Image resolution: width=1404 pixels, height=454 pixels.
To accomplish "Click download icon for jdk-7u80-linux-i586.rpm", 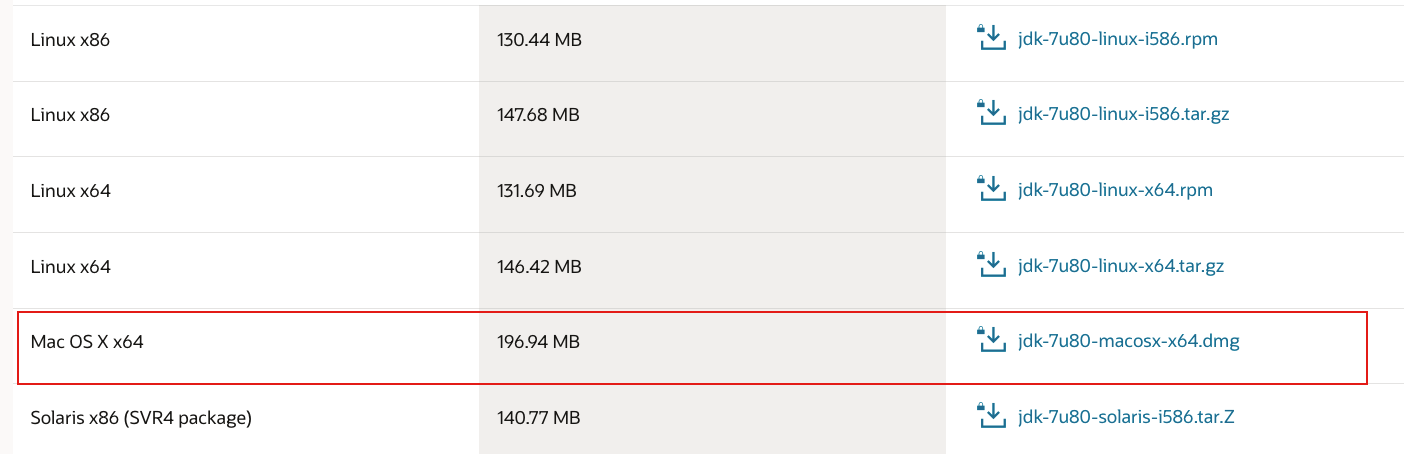I will (990, 38).
